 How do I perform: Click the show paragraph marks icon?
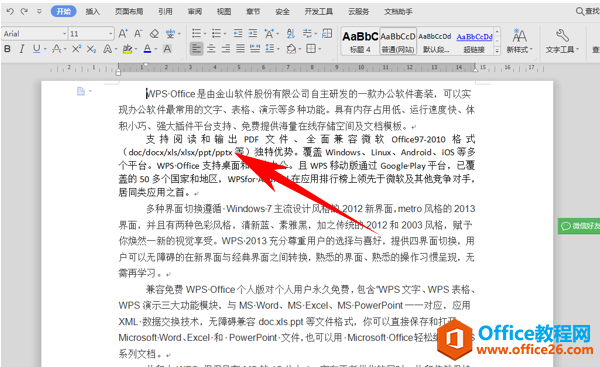307,34
